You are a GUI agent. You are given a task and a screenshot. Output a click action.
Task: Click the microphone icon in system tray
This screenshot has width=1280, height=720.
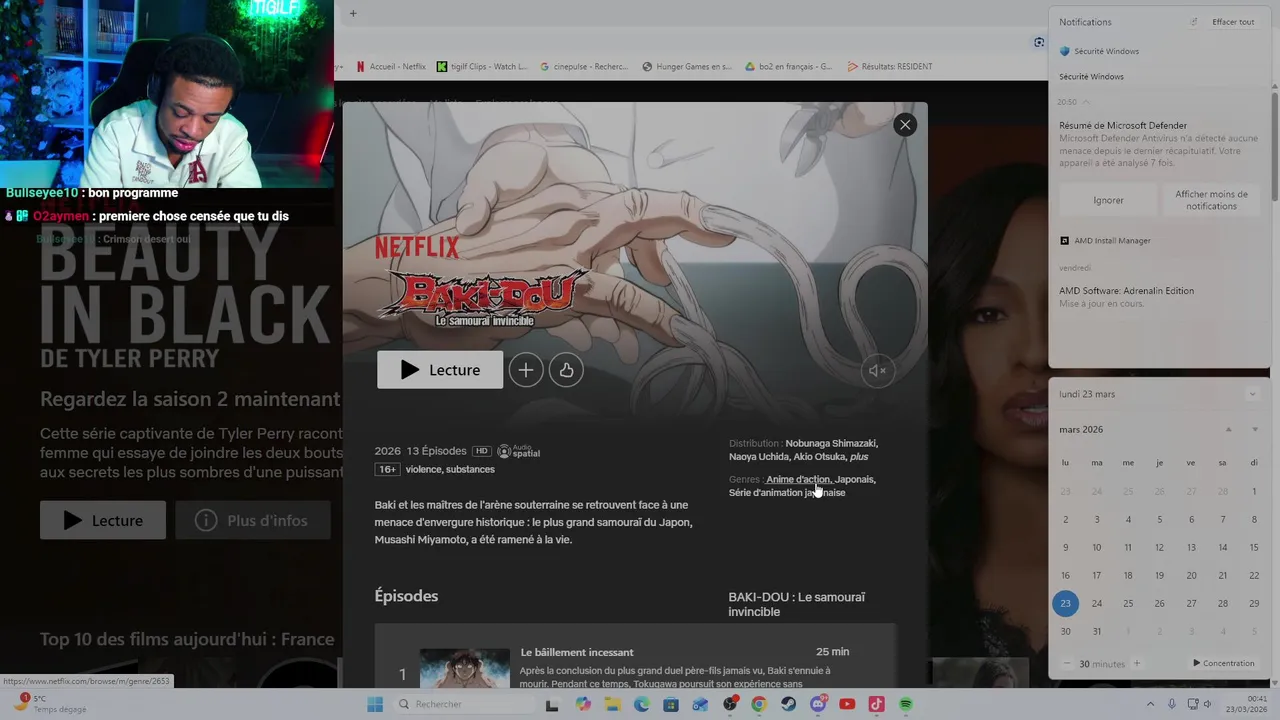pyautogui.click(x=1172, y=704)
